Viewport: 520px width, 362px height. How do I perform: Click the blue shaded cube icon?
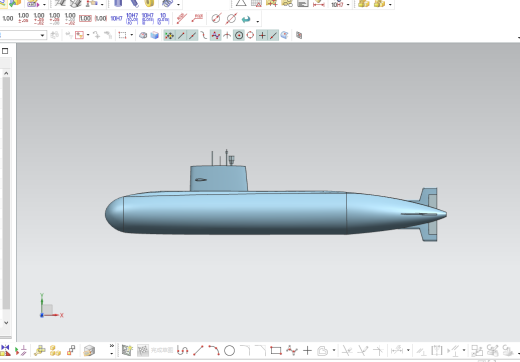tap(155, 35)
